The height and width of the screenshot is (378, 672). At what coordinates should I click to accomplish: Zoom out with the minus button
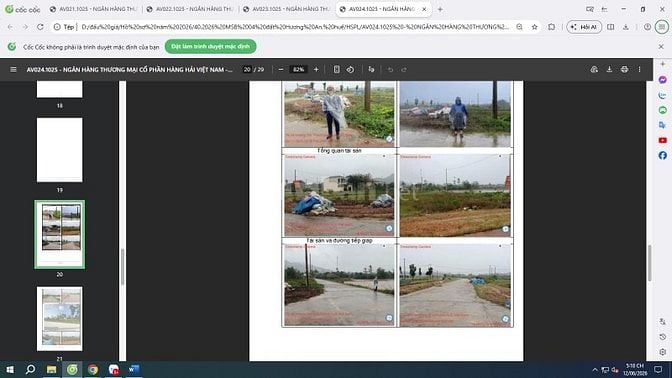pos(281,69)
